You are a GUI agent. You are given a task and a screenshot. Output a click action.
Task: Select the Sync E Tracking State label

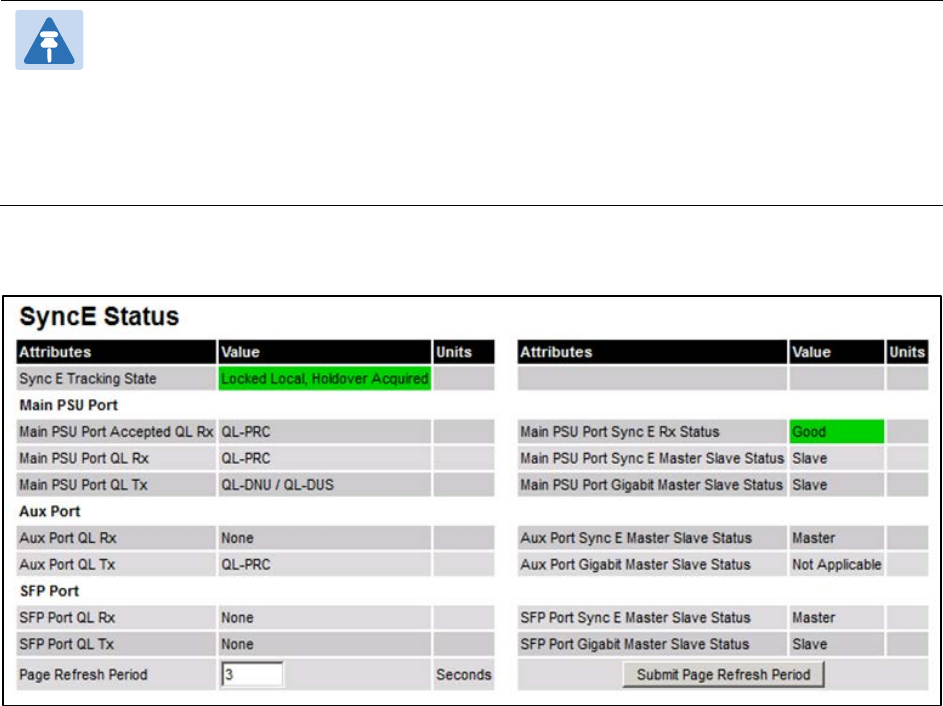(x=88, y=379)
